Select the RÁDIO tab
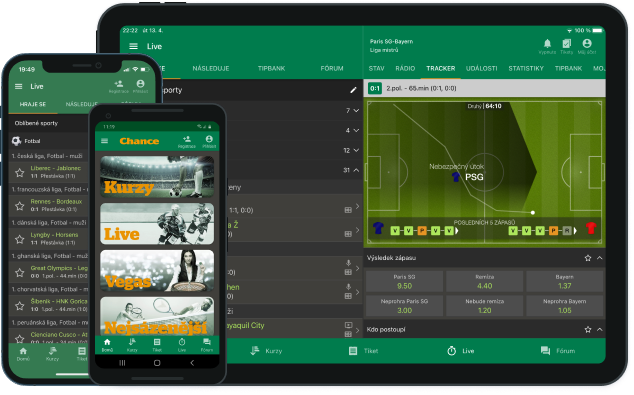This screenshot has width=634, height=395. 405,68
